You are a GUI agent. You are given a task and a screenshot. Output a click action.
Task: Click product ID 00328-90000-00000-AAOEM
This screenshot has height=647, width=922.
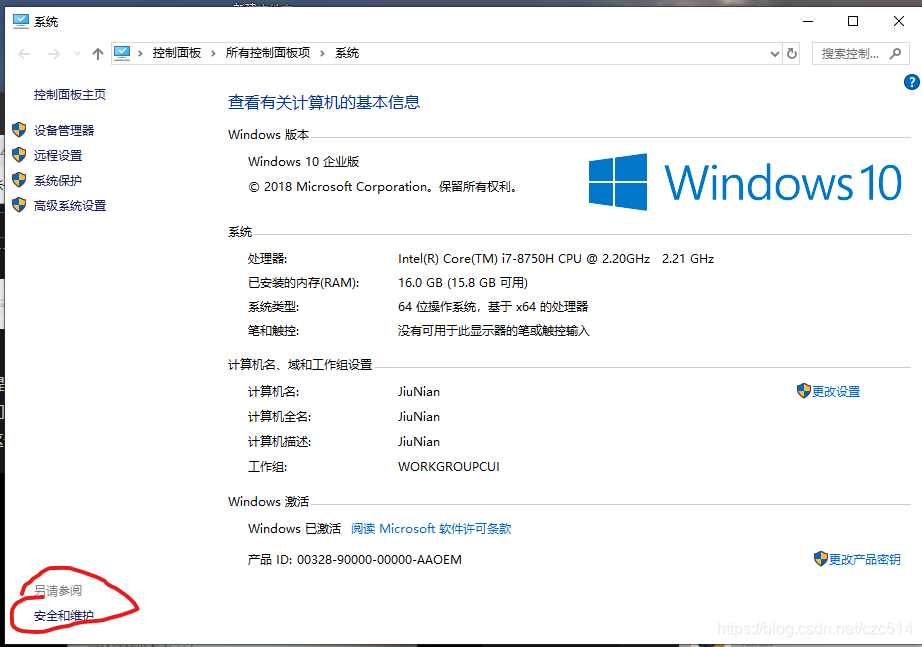point(379,560)
